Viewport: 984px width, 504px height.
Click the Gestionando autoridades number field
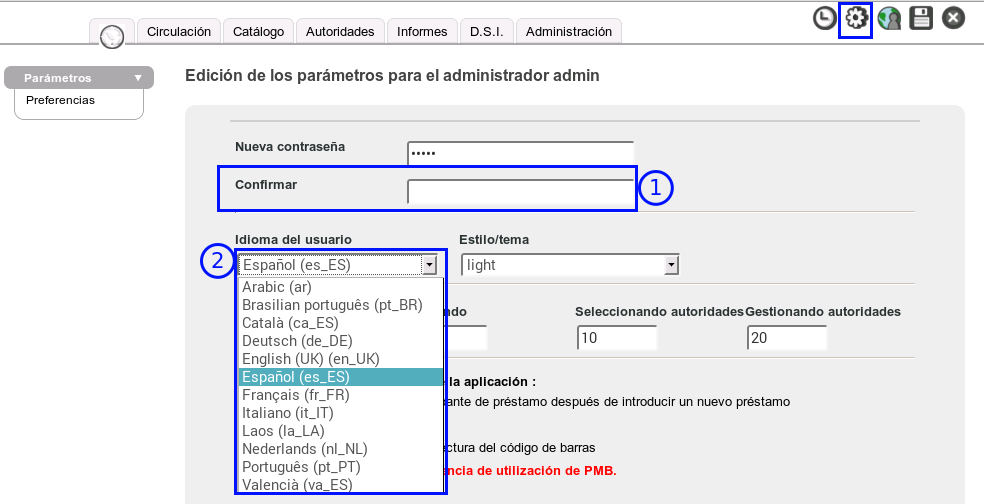coord(786,338)
